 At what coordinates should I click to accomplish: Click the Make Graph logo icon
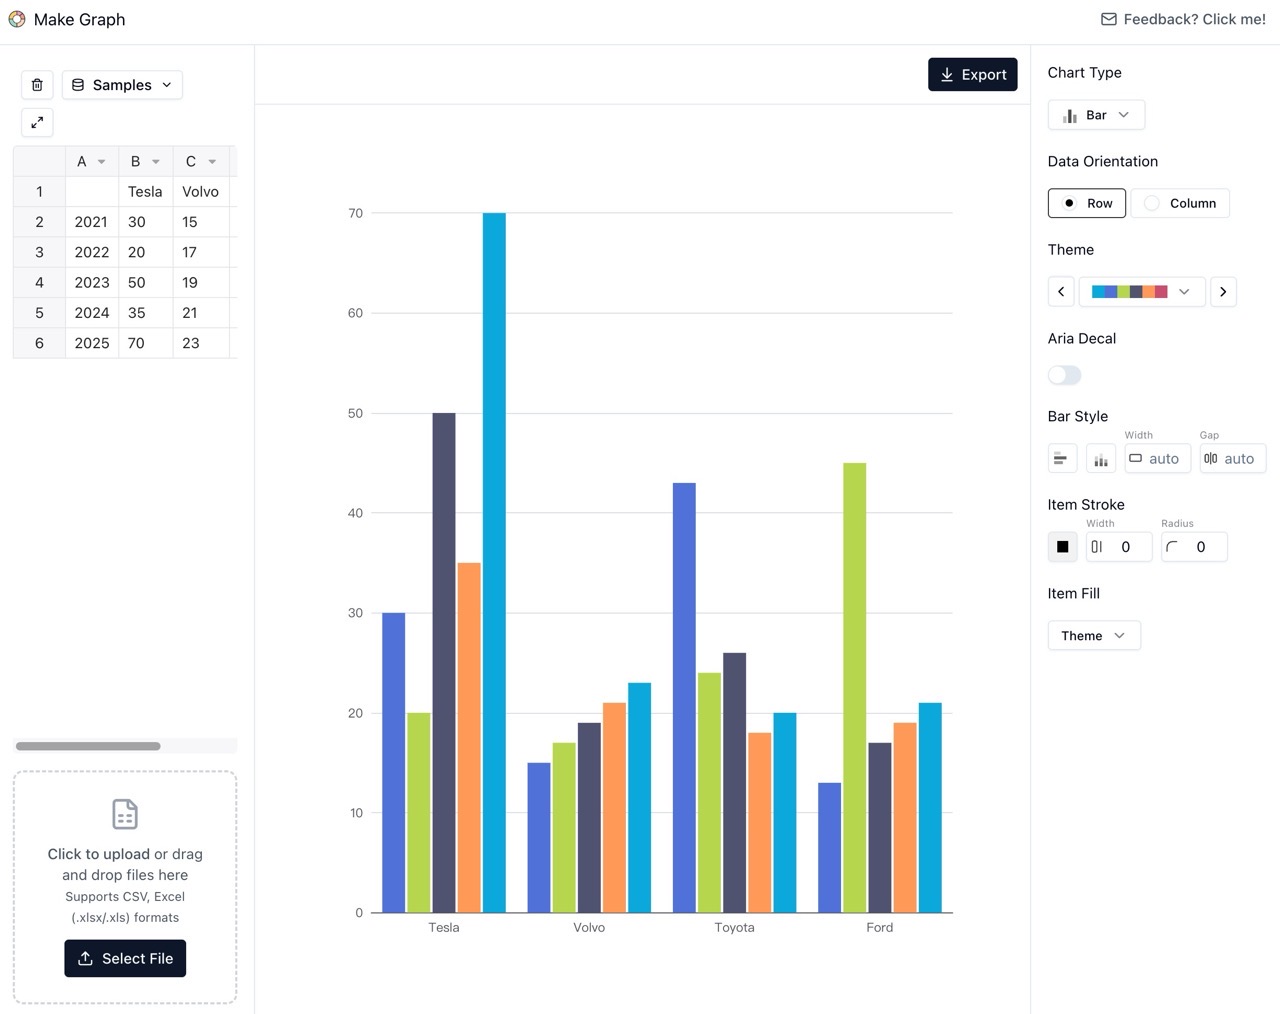tap(17, 19)
